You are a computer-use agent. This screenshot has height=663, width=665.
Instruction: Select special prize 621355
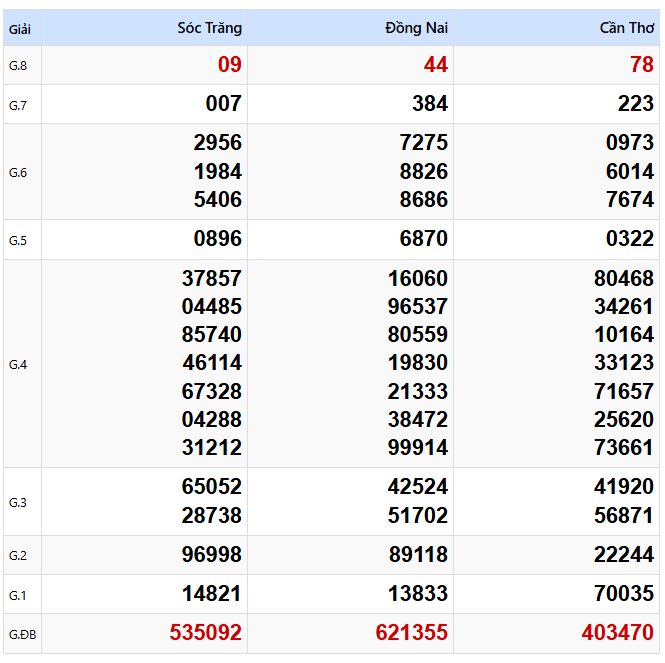coord(412,632)
